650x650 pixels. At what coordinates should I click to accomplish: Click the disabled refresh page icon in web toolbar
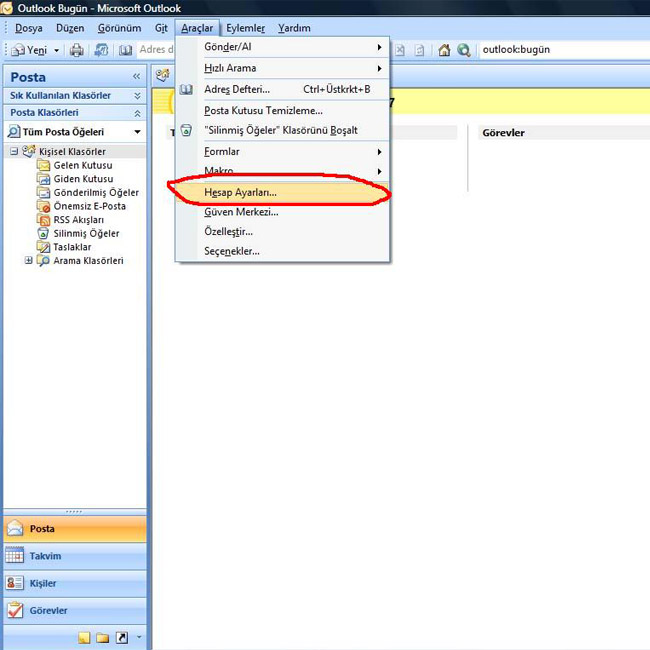(x=420, y=50)
